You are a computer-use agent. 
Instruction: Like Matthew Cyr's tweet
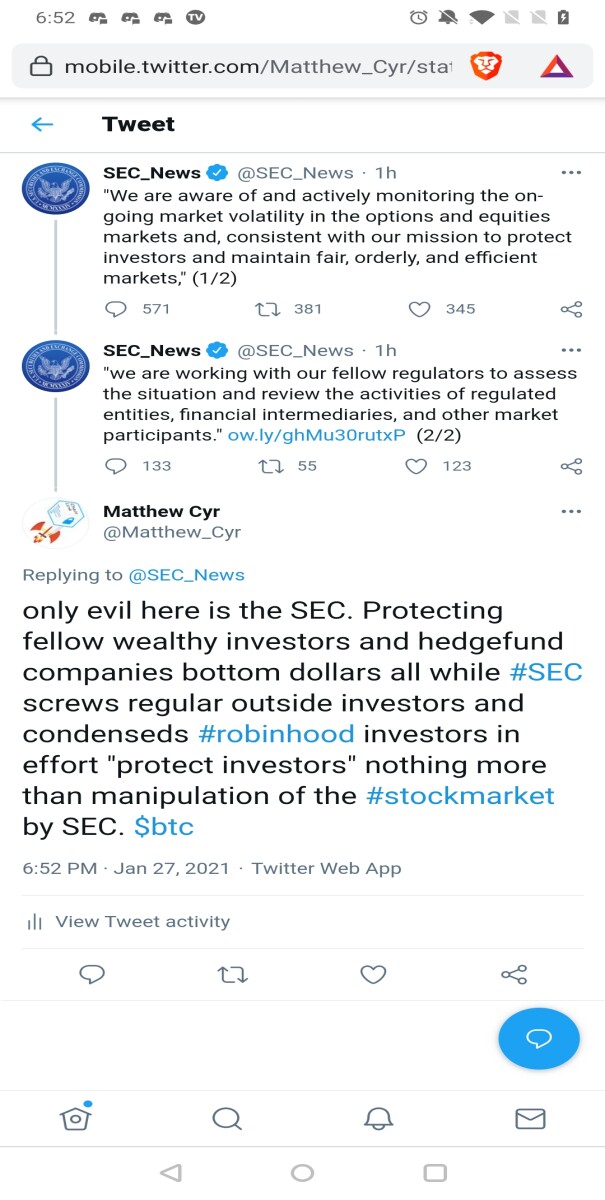373,974
